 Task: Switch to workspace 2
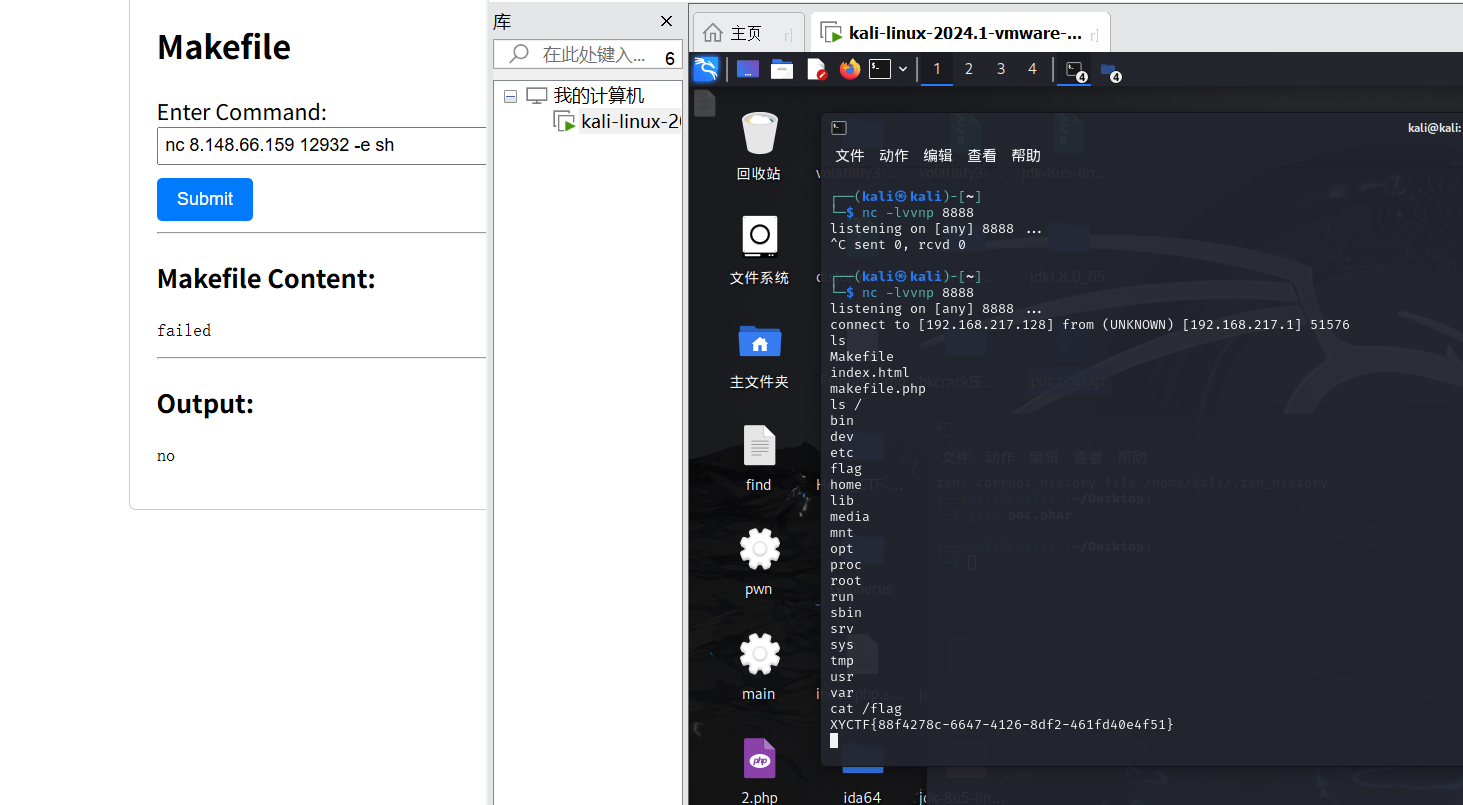(x=969, y=69)
